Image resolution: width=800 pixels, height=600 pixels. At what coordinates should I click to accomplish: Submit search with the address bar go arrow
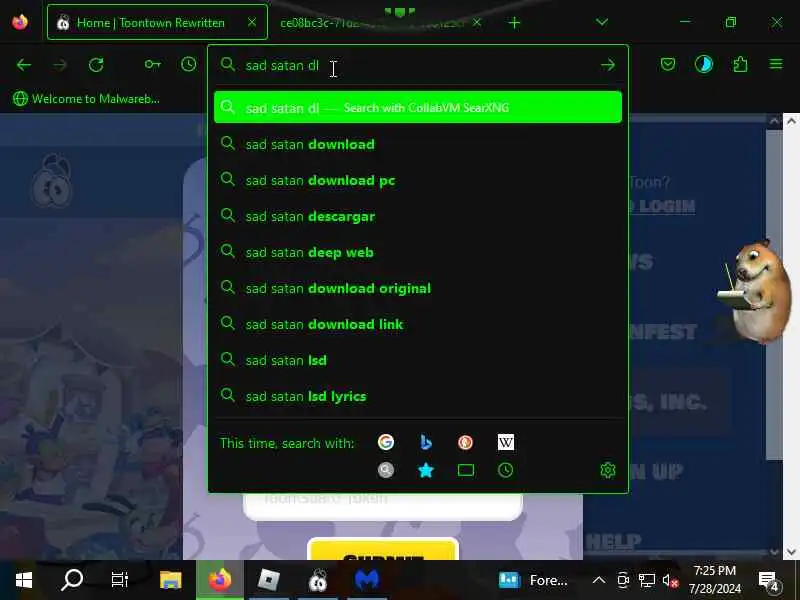607,65
